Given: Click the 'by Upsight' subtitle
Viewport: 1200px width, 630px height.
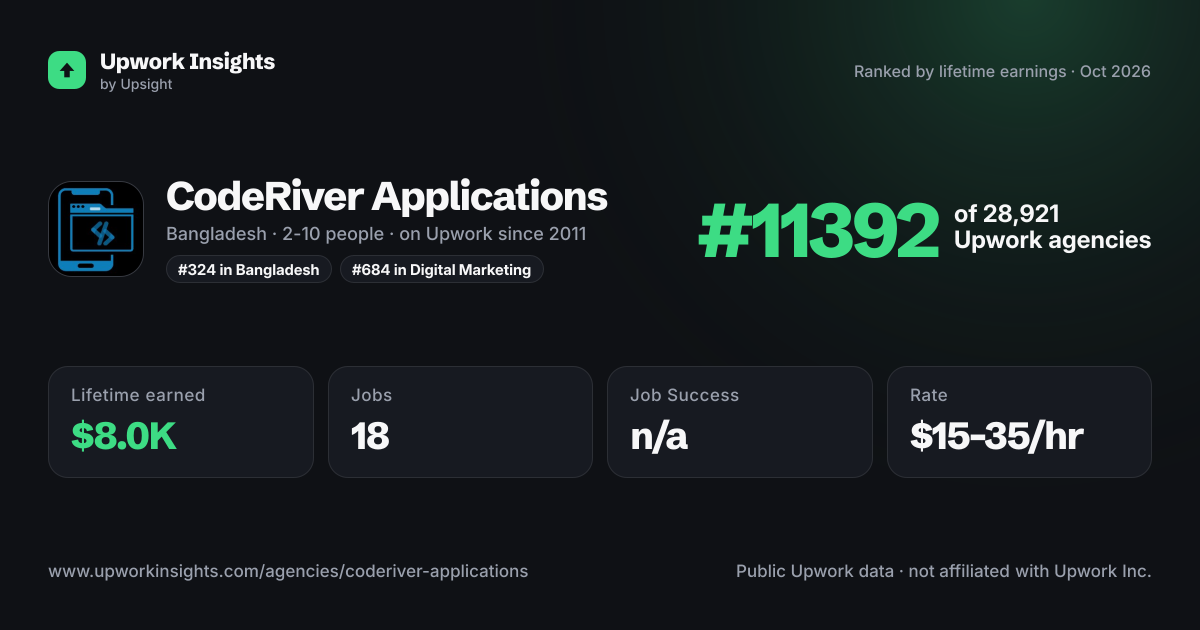Looking at the screenshot, I should [136, 85].
